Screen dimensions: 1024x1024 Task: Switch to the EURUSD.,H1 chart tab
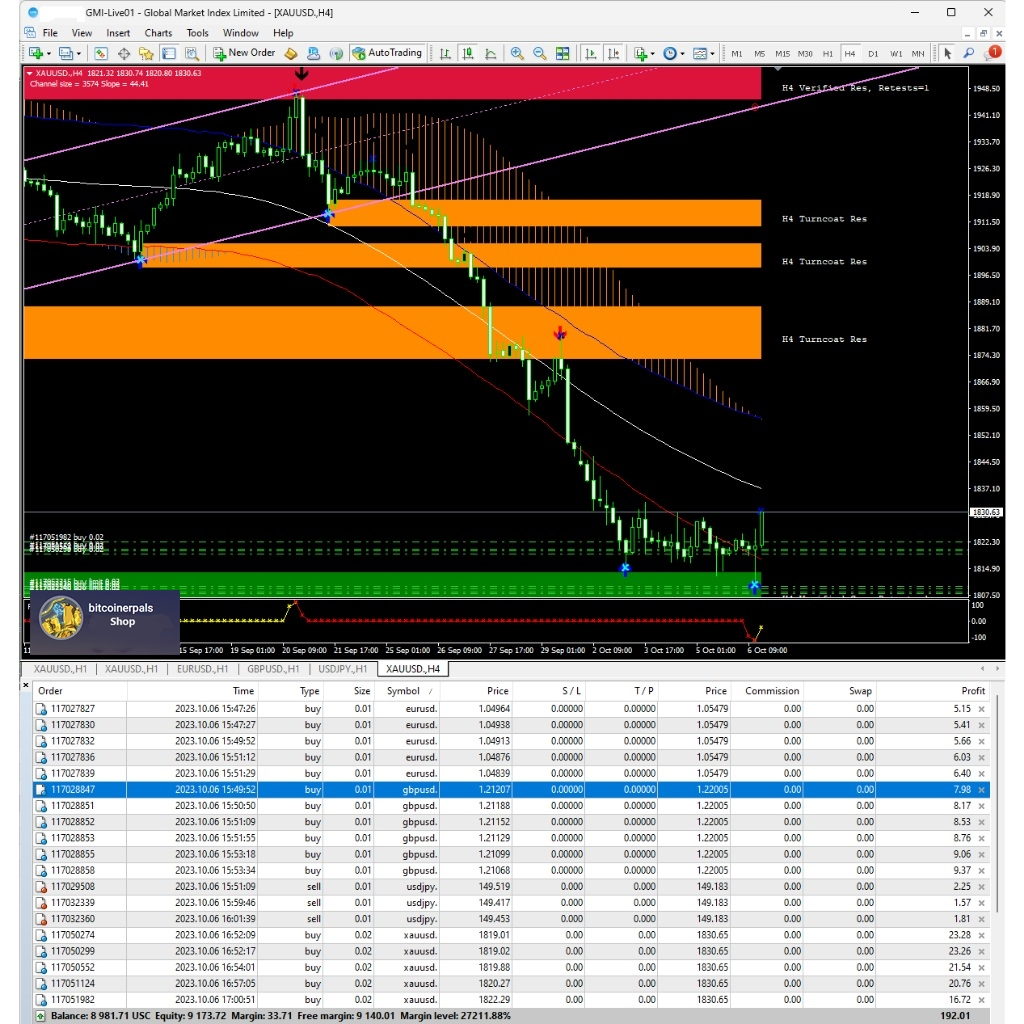(203, 669)
